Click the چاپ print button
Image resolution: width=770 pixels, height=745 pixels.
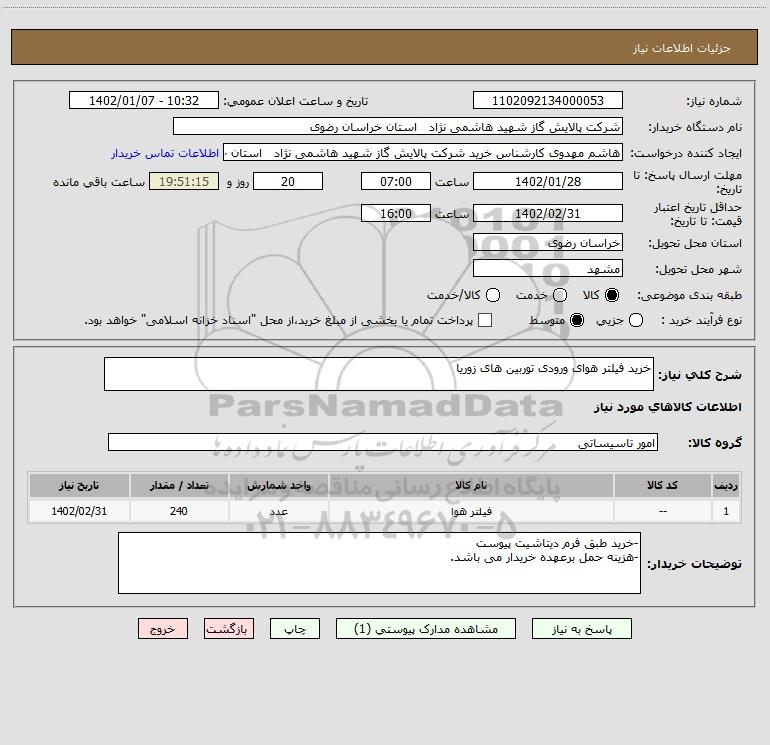point(295,629)
